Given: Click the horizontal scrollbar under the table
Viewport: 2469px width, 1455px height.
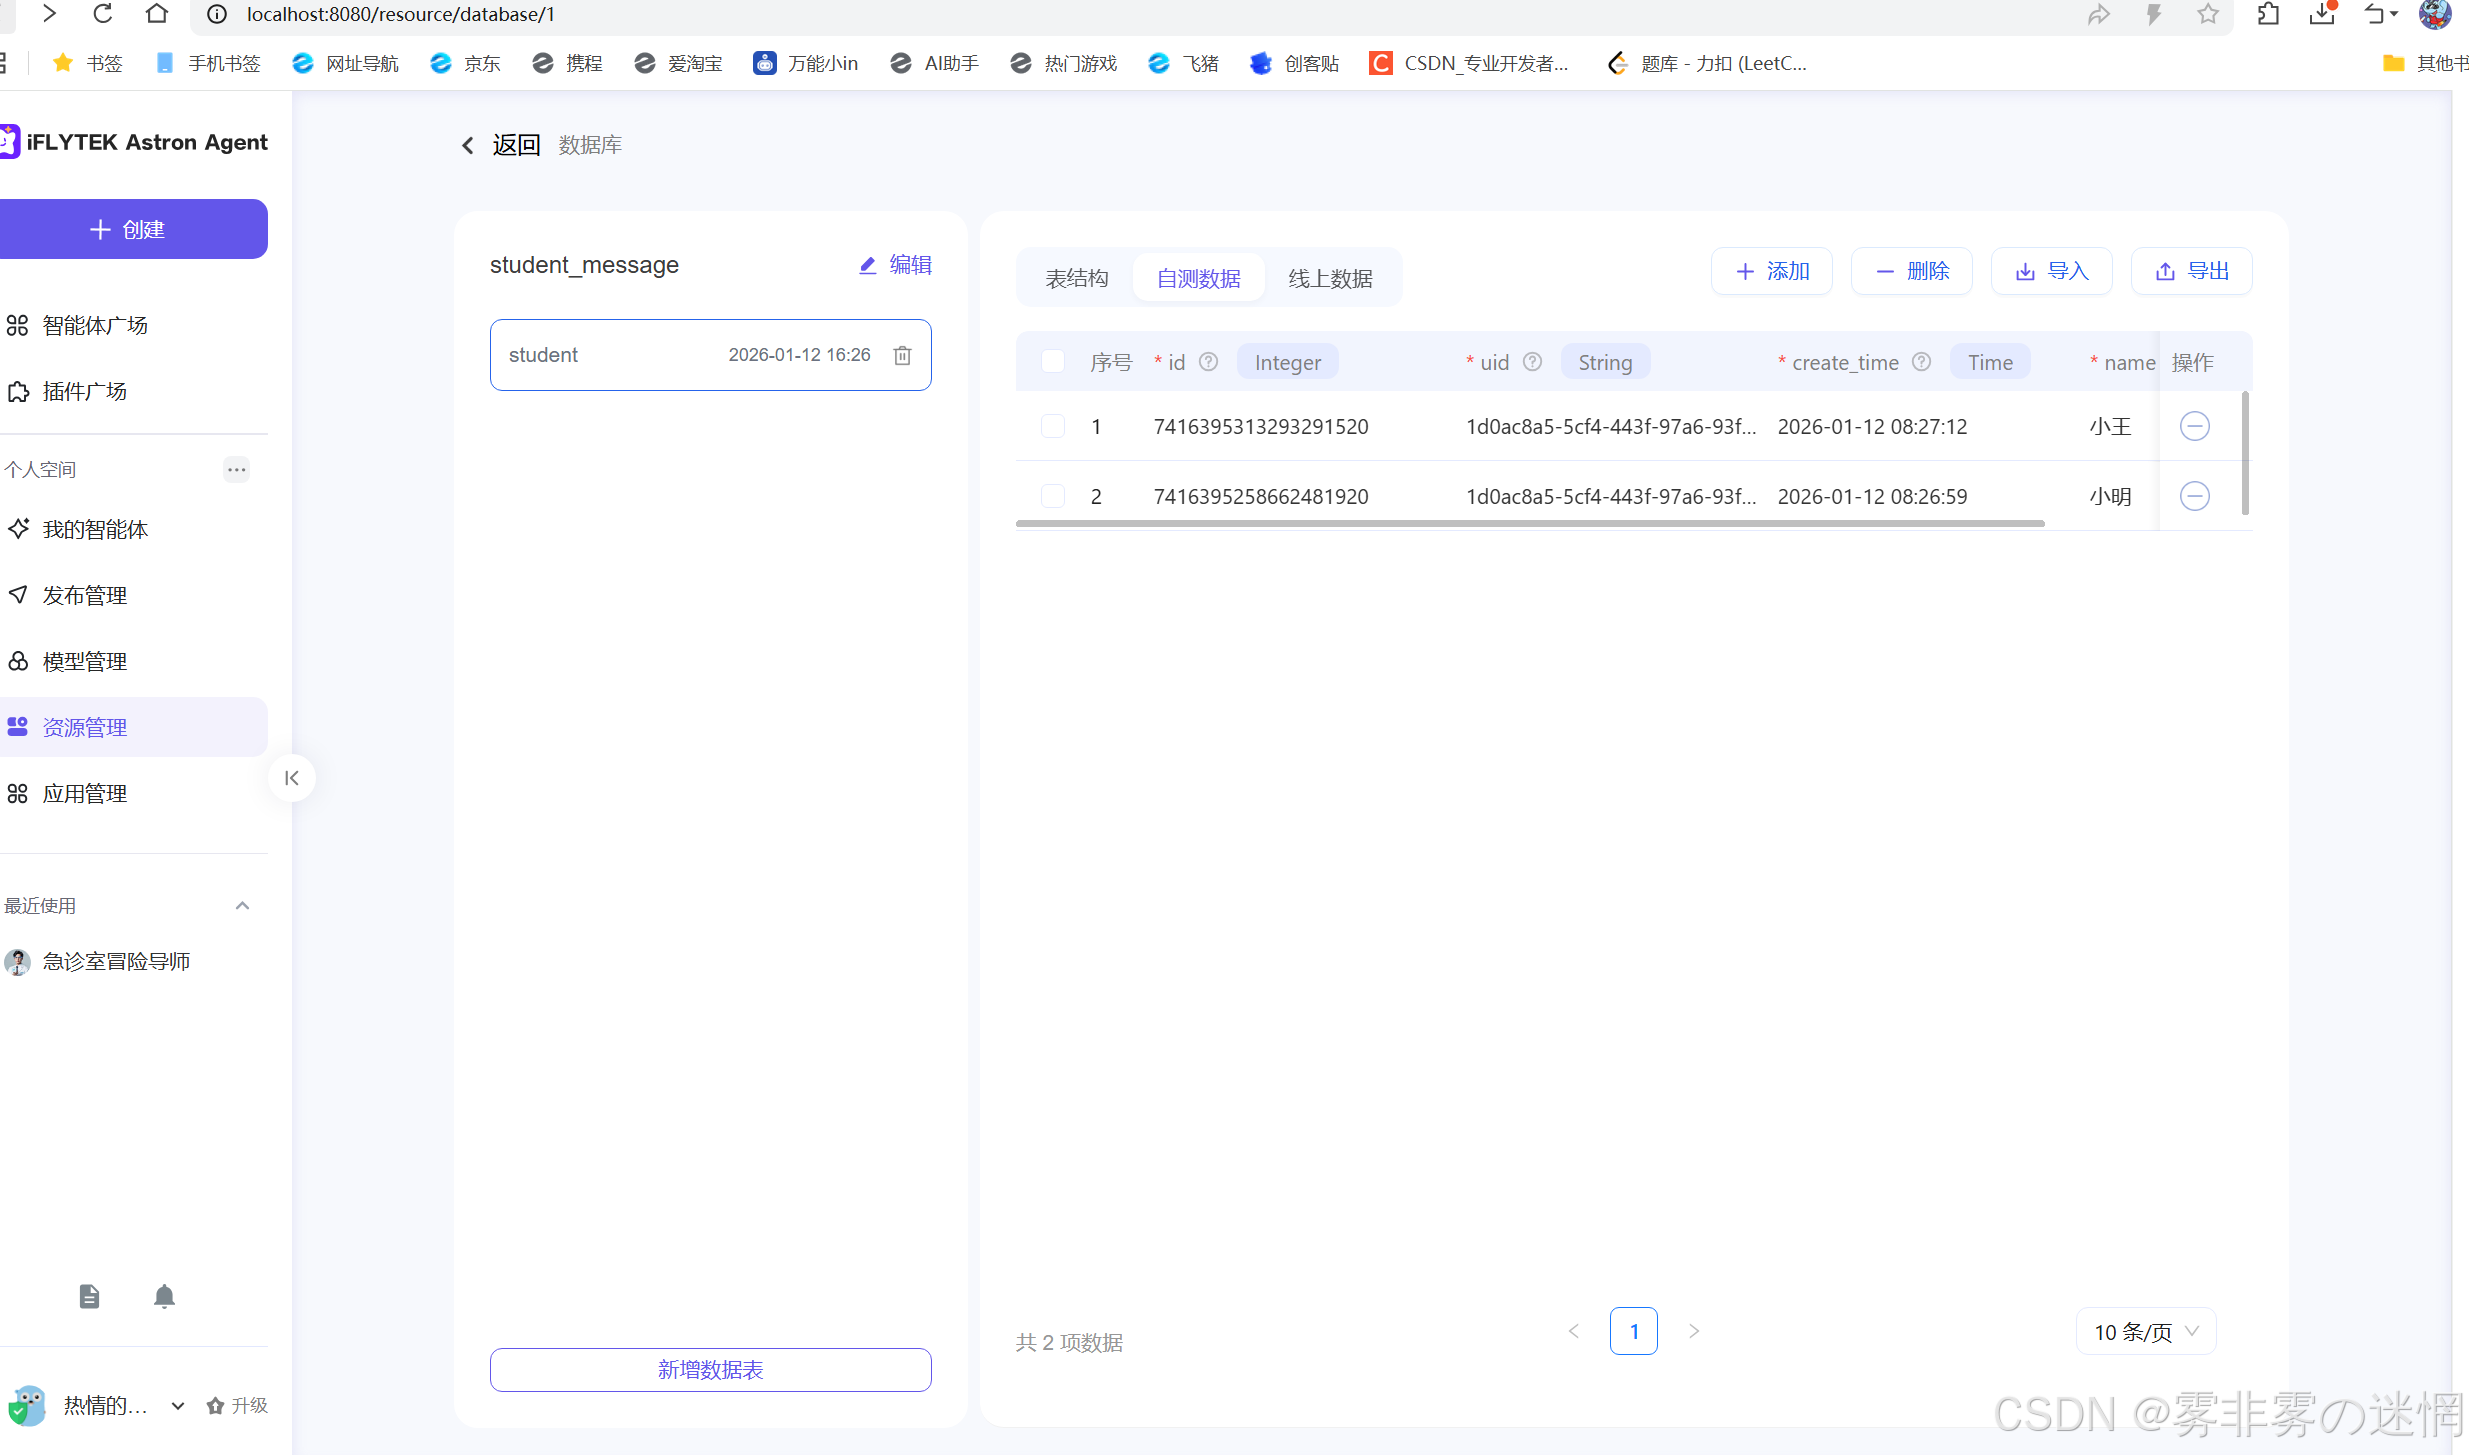Looking at the screenshot, I should [x=1529, y=523].
